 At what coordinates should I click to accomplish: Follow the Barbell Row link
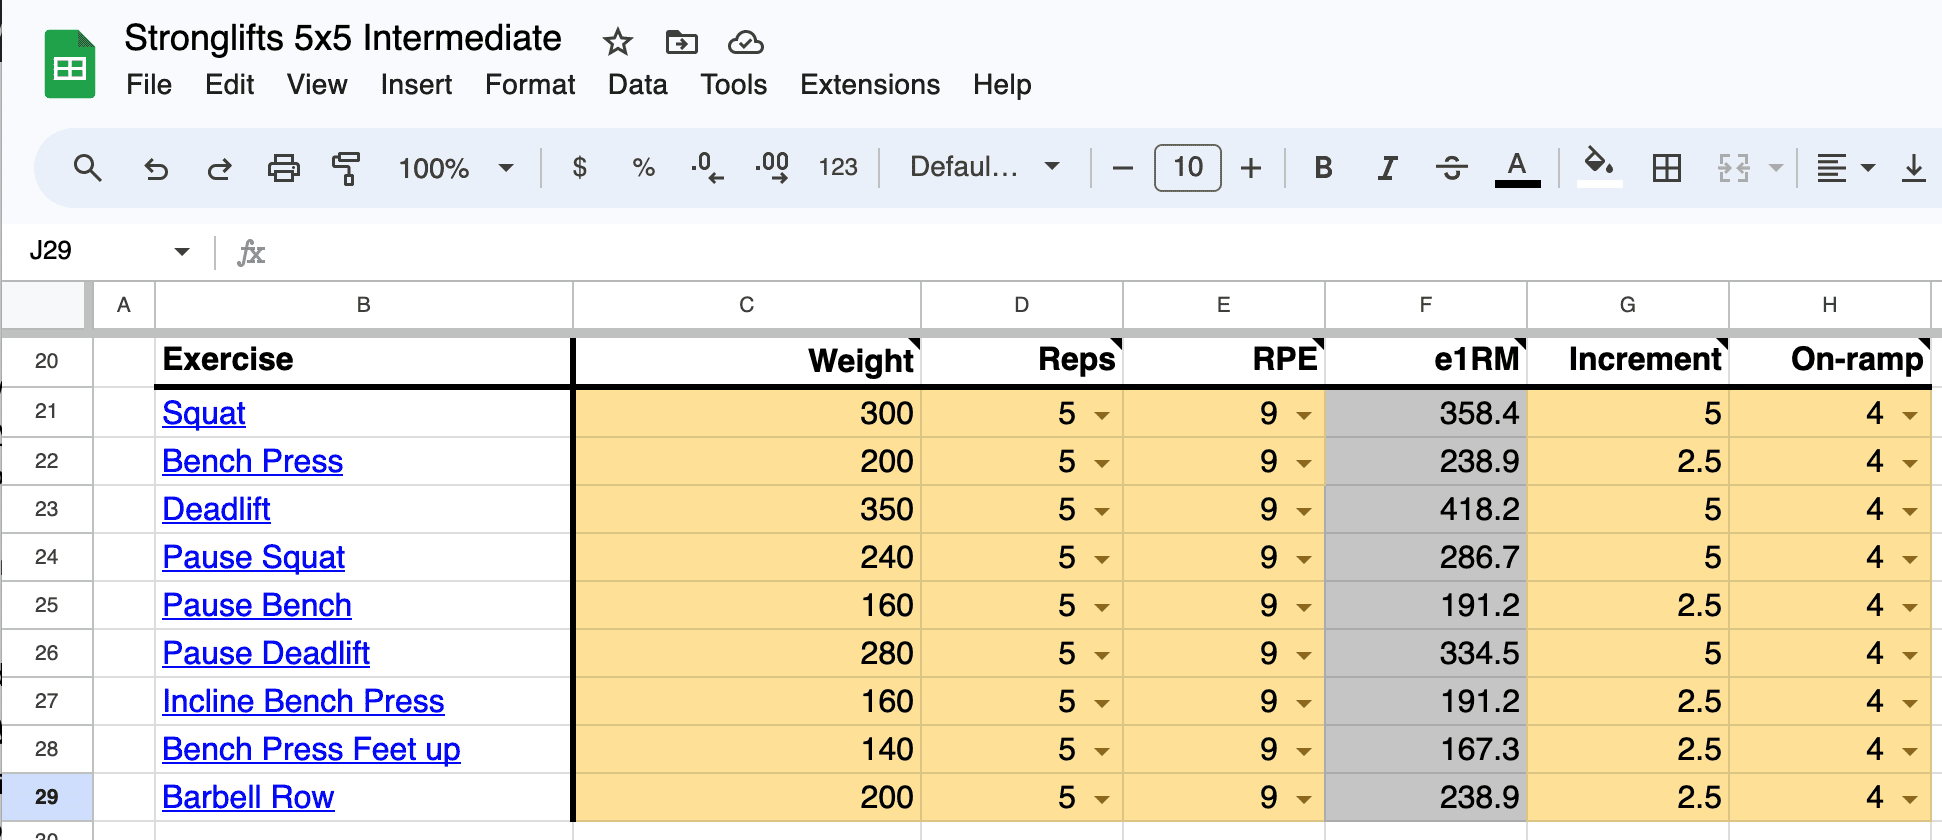(x=248, y=797)
